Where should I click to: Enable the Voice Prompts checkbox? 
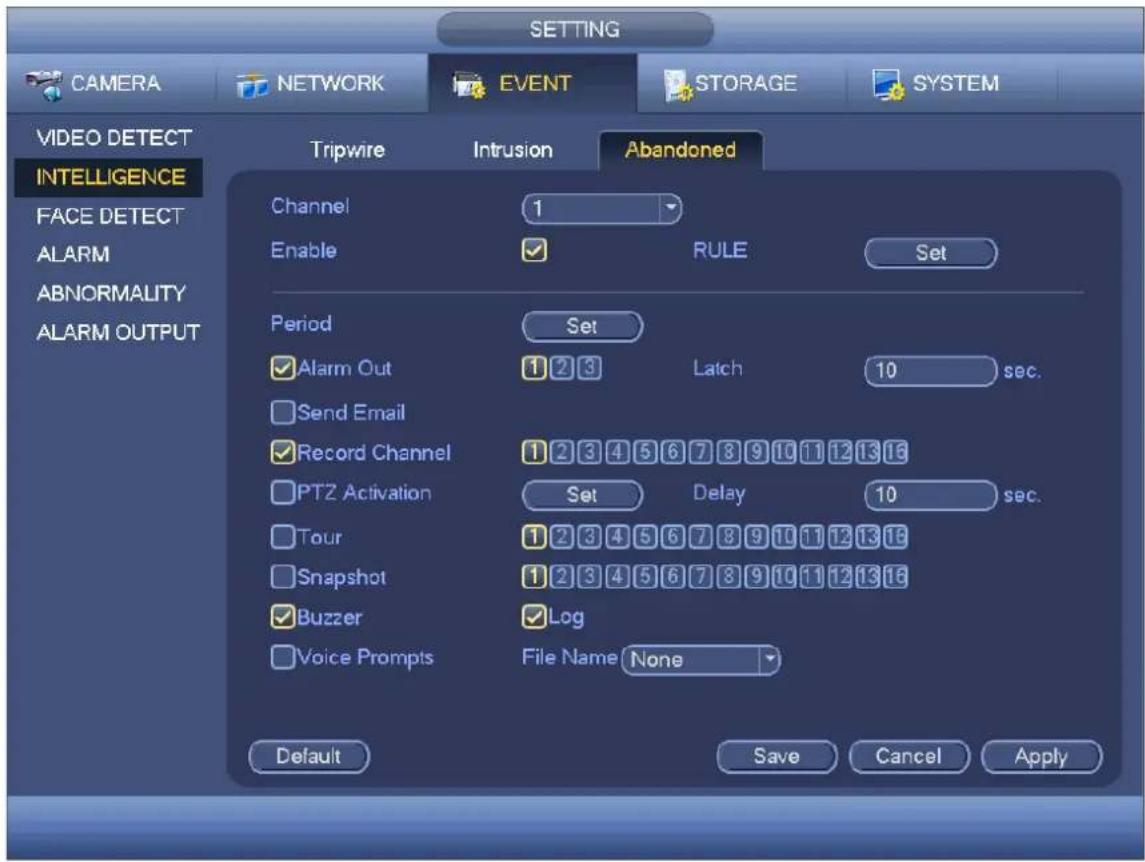[283, 657]
